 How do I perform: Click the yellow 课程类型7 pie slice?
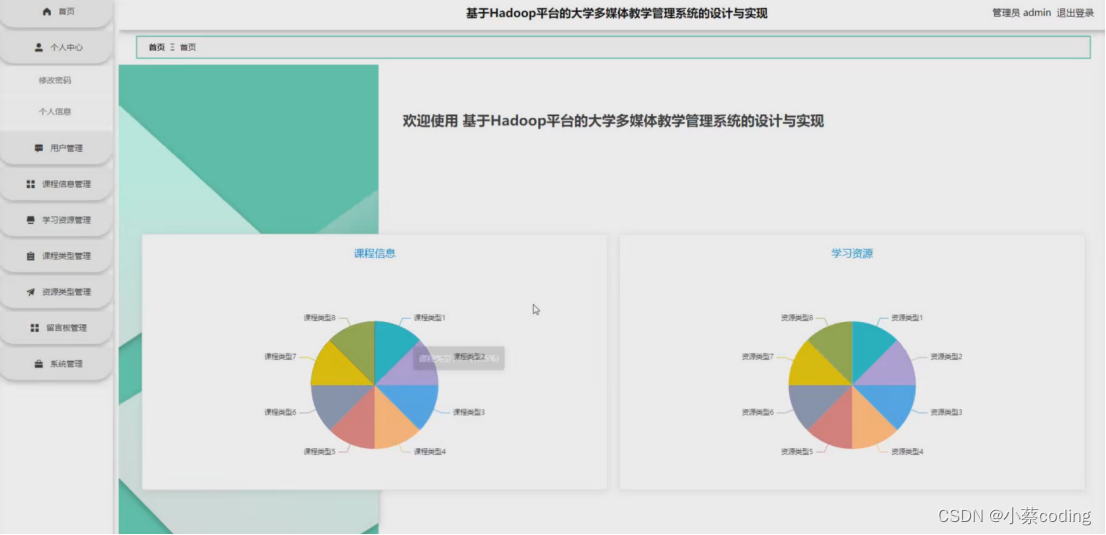click(334, 368)
